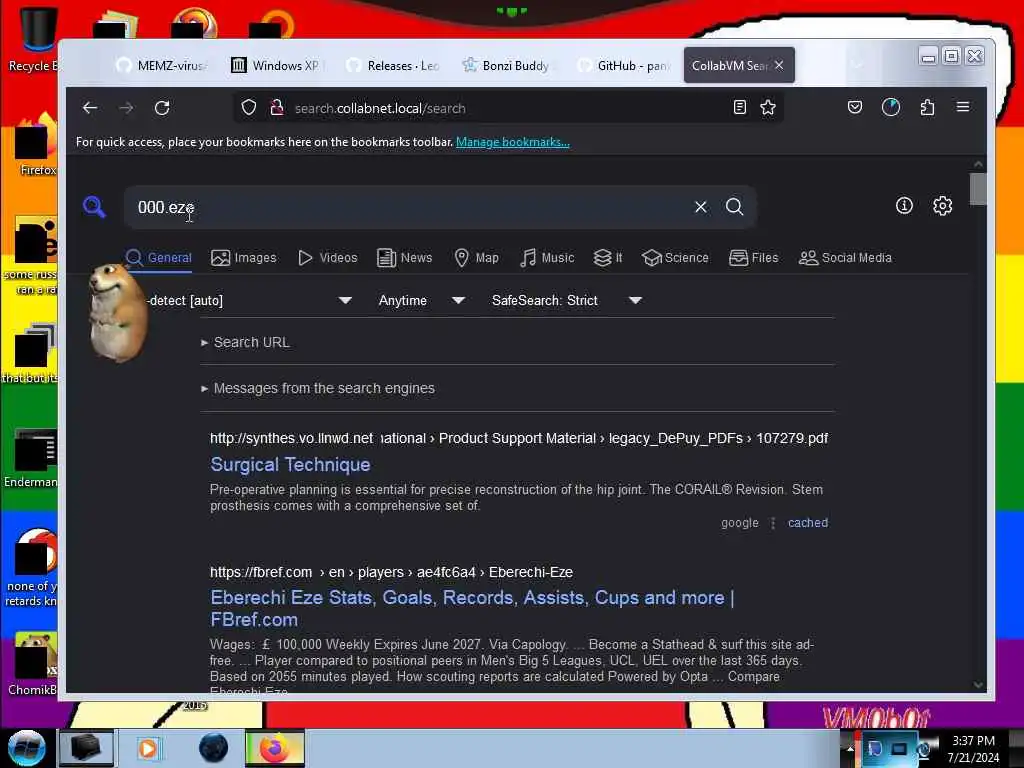Open the list all tabs dropdown
Viewport: 1024px width, 768px height.
pyautogui.click(x=857, y=65)
